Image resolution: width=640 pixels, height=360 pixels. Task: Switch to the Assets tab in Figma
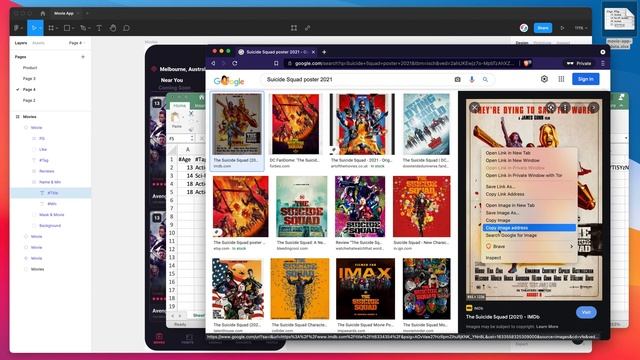click(38, 43)
